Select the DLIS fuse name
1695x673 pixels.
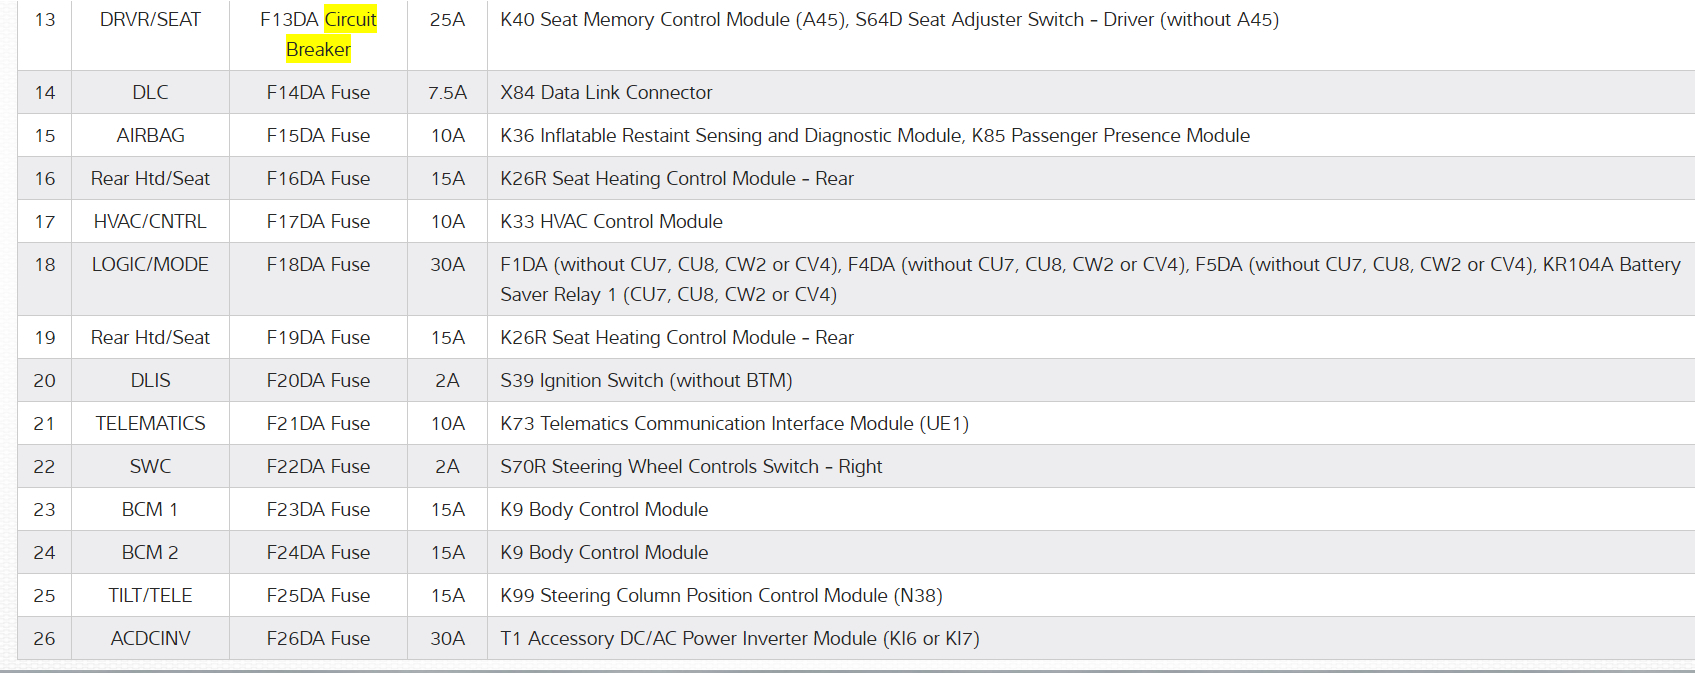(x=150, y=381)
